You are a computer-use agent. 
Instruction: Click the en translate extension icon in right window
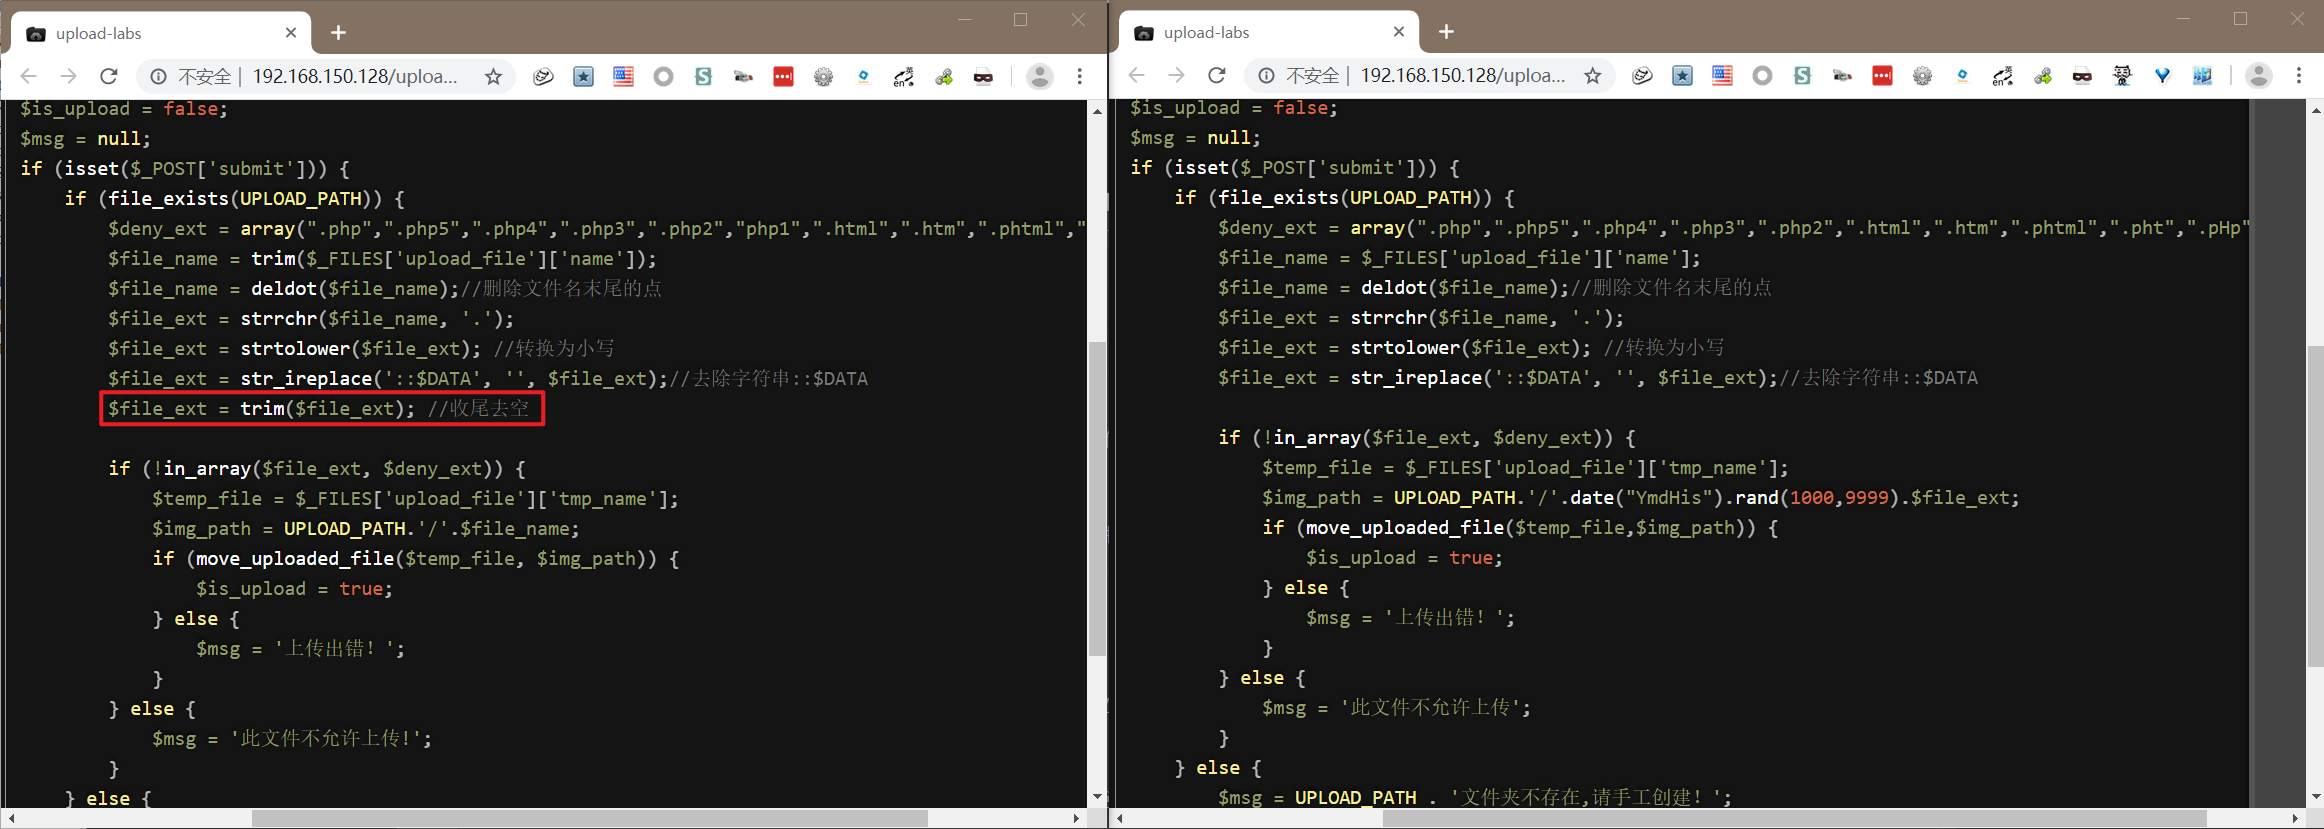2002,75
